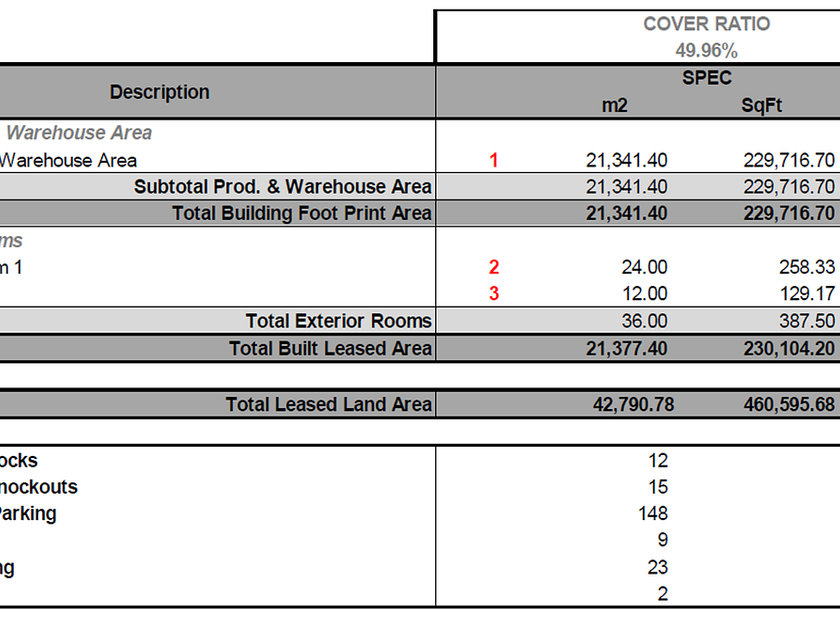Image resolution: width=840 pixels, height=630 pixels.
Task: Click the 49.96% cover ratio value
Action: pos(706,51)
